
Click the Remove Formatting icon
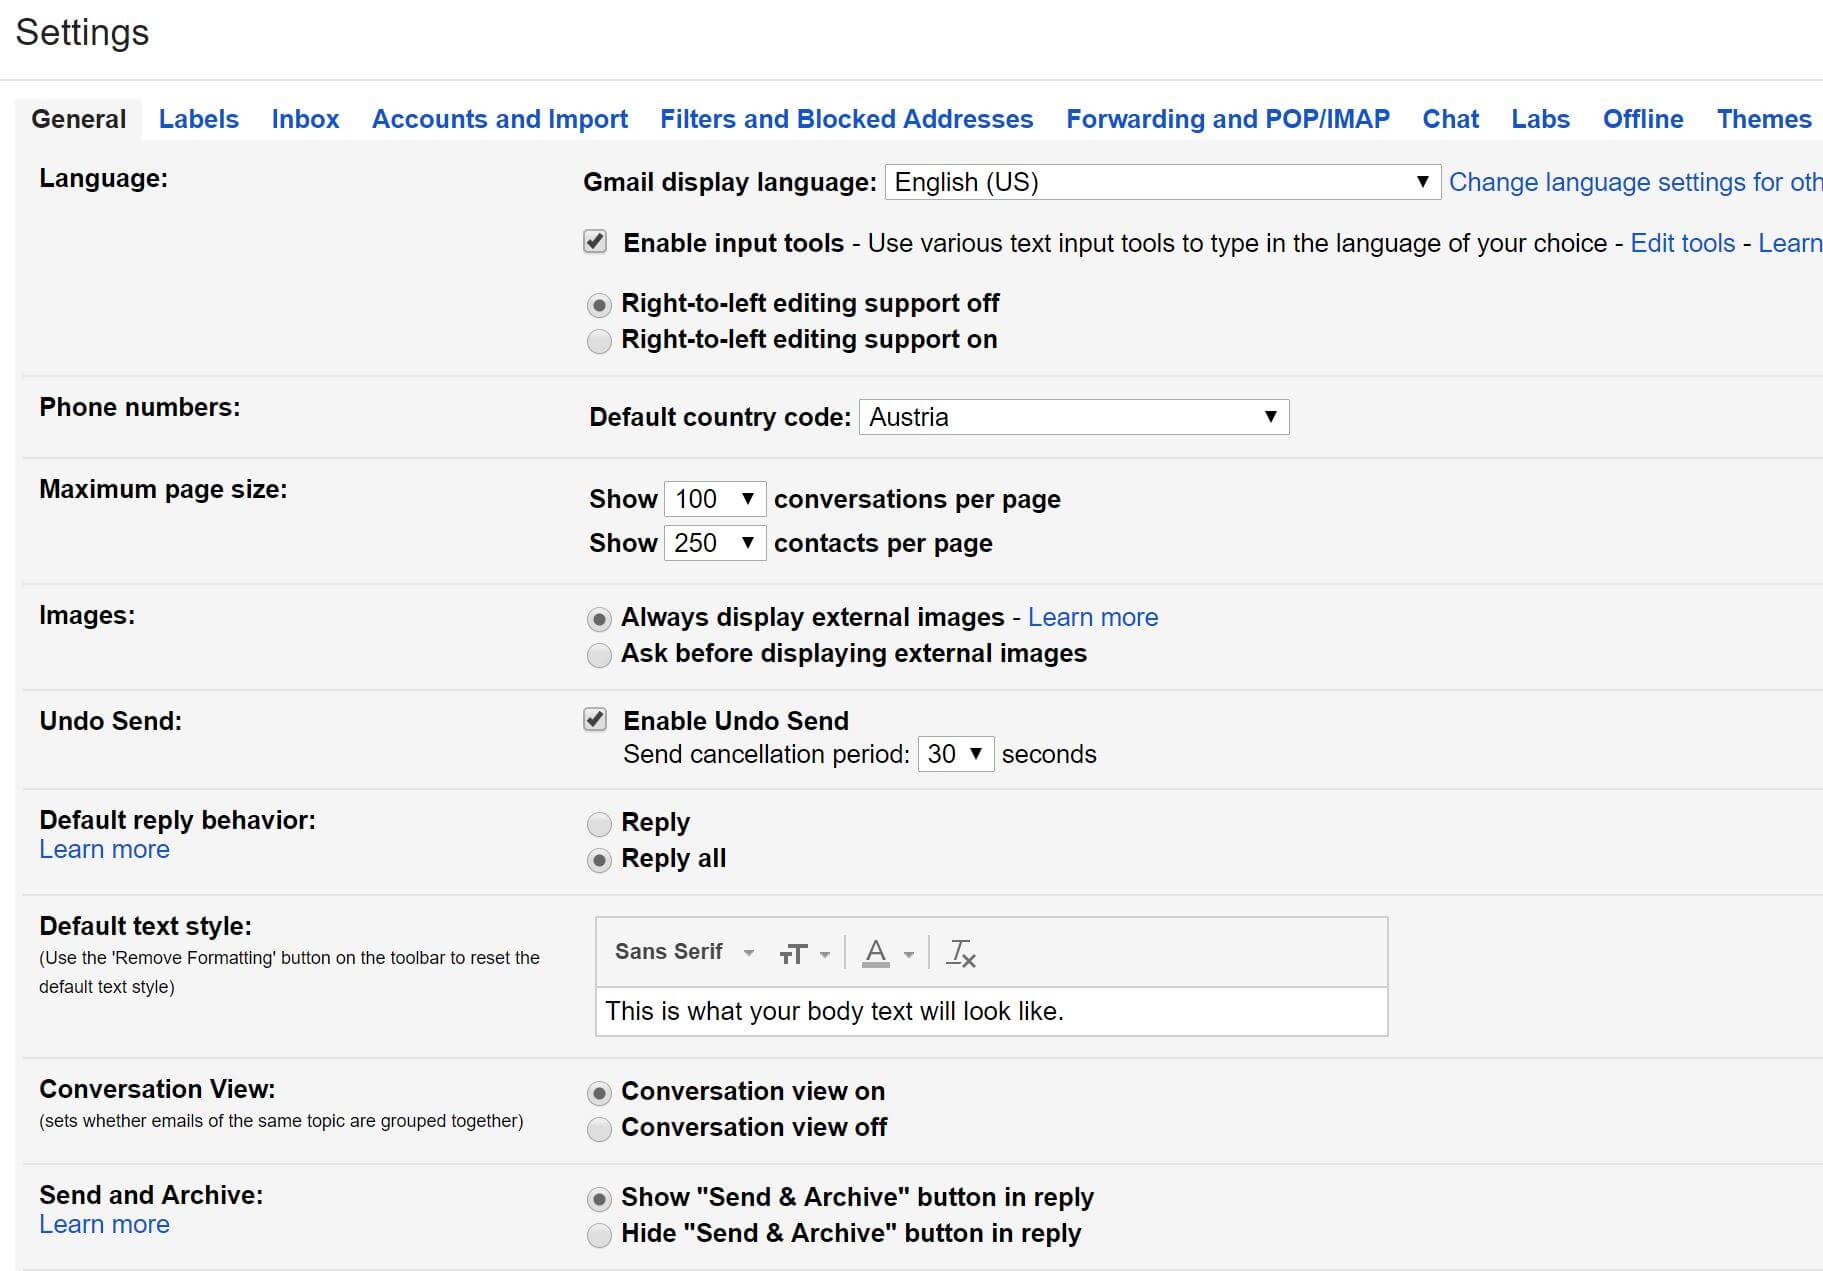[960, 953]
